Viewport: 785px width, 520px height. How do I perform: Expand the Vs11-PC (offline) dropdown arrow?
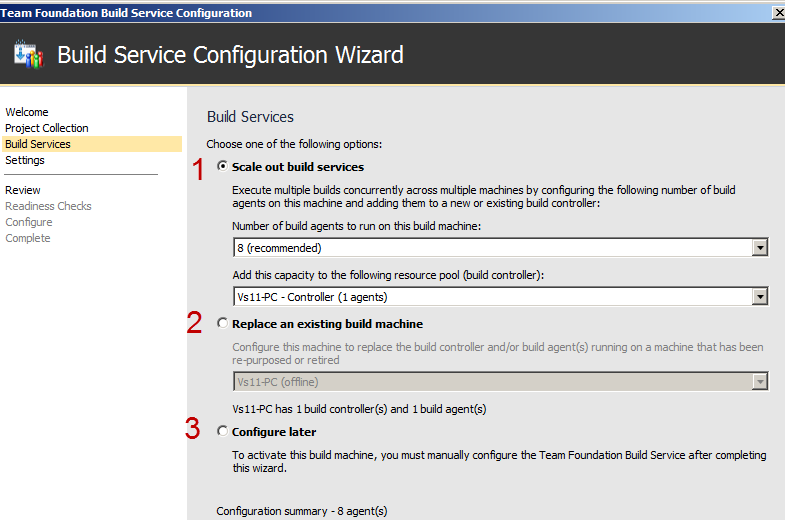(760, 382)
